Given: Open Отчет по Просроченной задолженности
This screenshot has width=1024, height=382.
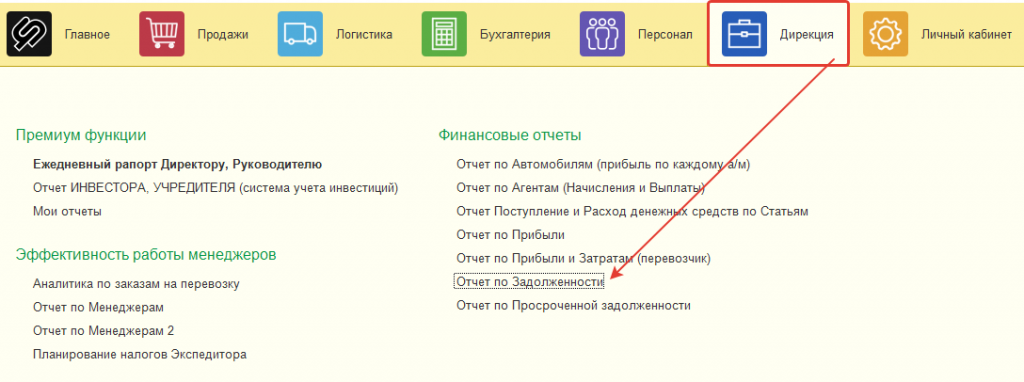Looking at the screenshot, I should (x=573, y=305).
